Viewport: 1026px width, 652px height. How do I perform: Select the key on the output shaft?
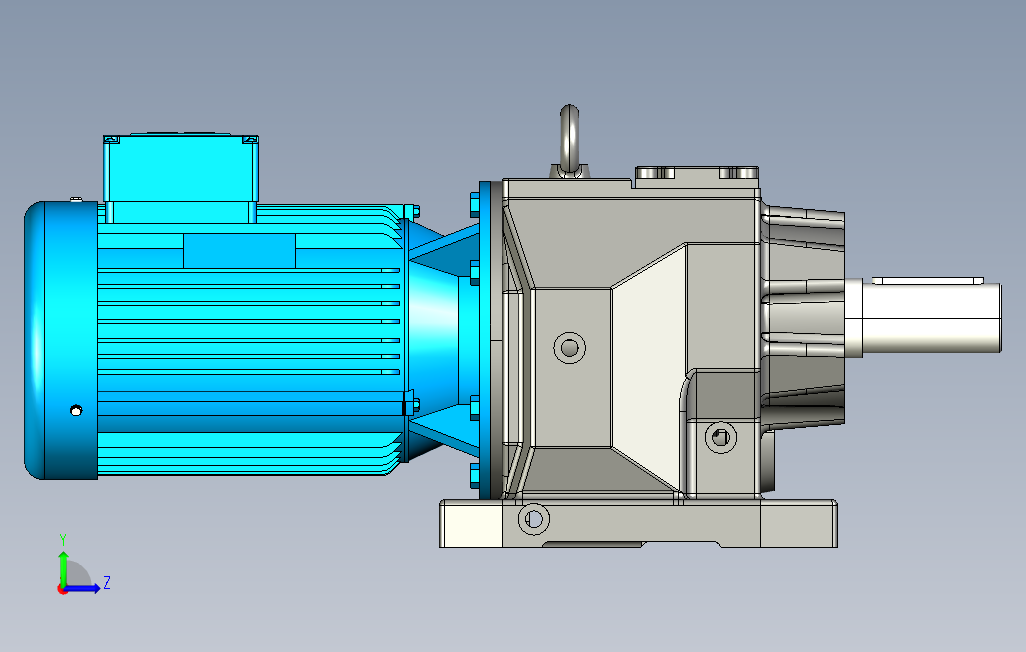(x=927, y=280)
